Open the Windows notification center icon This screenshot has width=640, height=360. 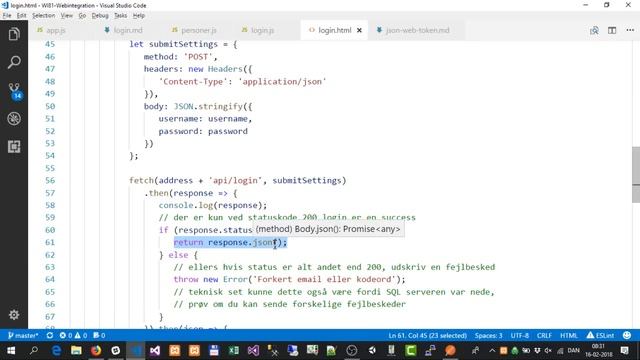(x=624, y=351)
